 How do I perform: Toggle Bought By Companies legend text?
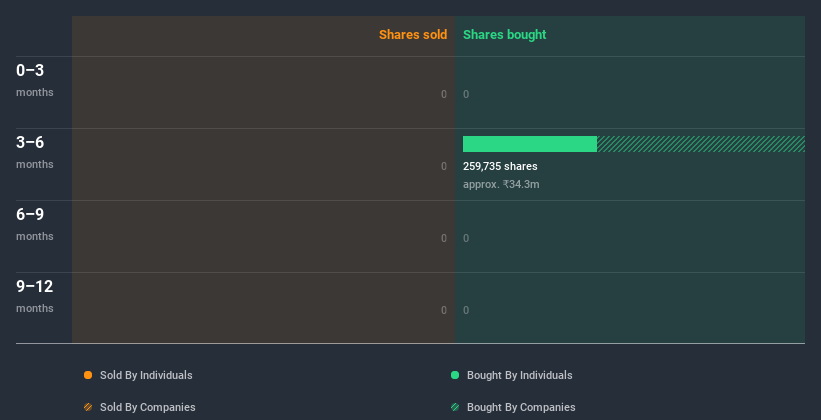[521, 407]
